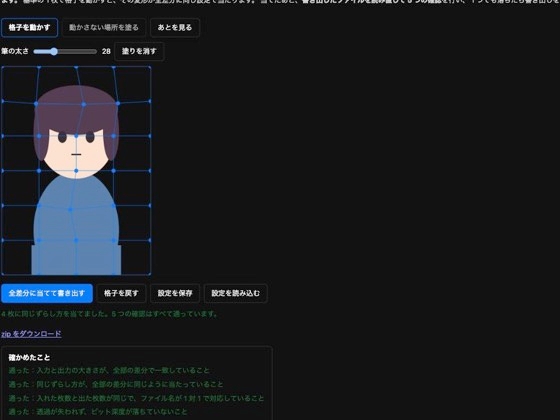Screen dimensions: 560x420
Task: Click check line about ファイル名が1対1
Action: (x=136, y=398)
